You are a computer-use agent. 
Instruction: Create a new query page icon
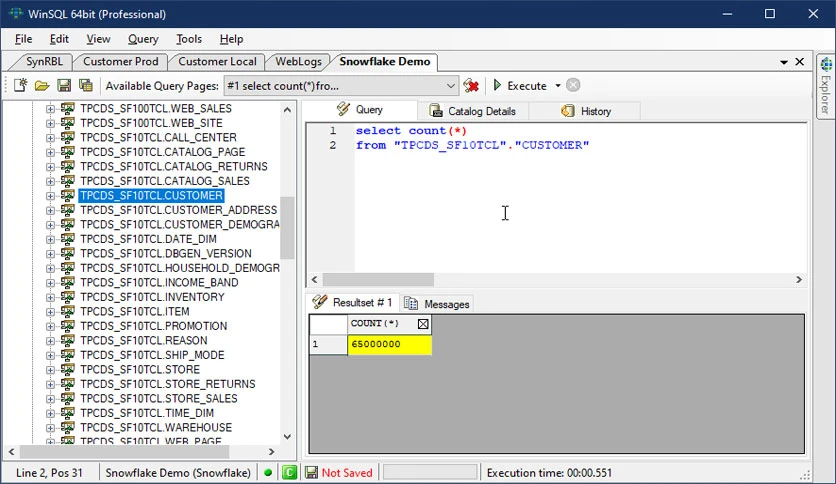(x=21, y=85)
